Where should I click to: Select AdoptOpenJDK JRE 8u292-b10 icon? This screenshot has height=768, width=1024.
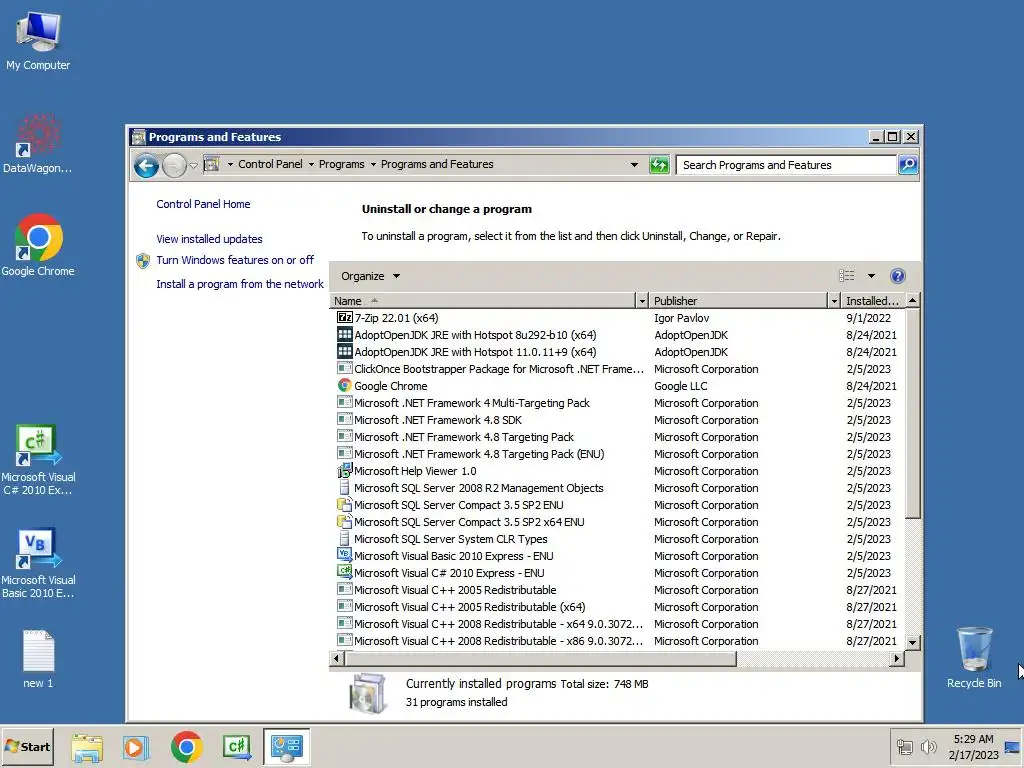click(x=344, y=334)
